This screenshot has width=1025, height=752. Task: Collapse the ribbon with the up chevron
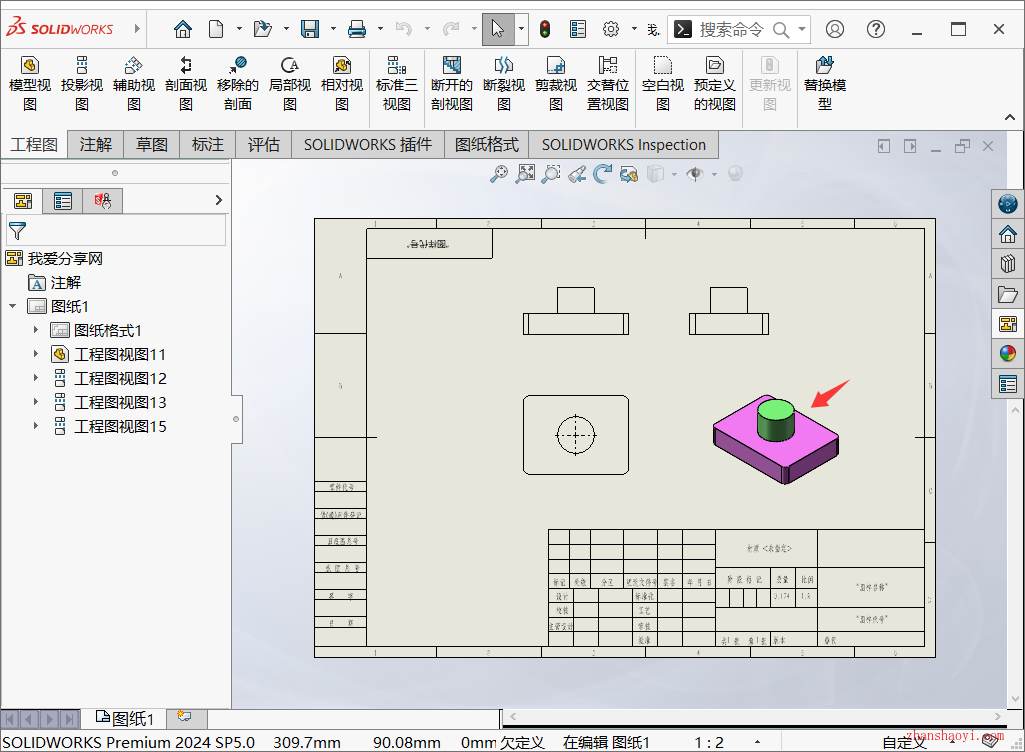tap(1010, 118)
